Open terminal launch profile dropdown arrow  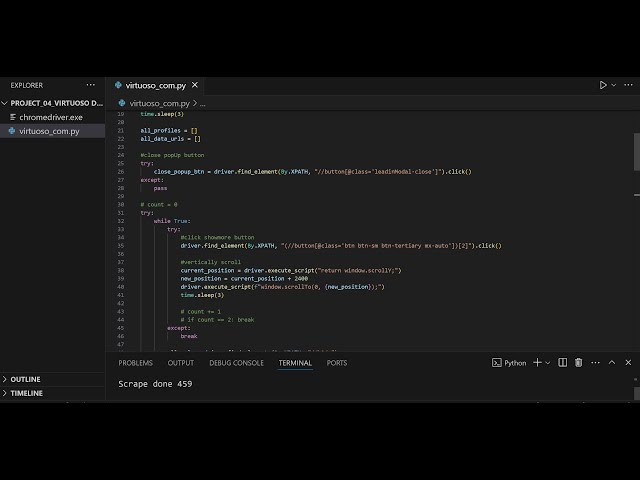548,363
